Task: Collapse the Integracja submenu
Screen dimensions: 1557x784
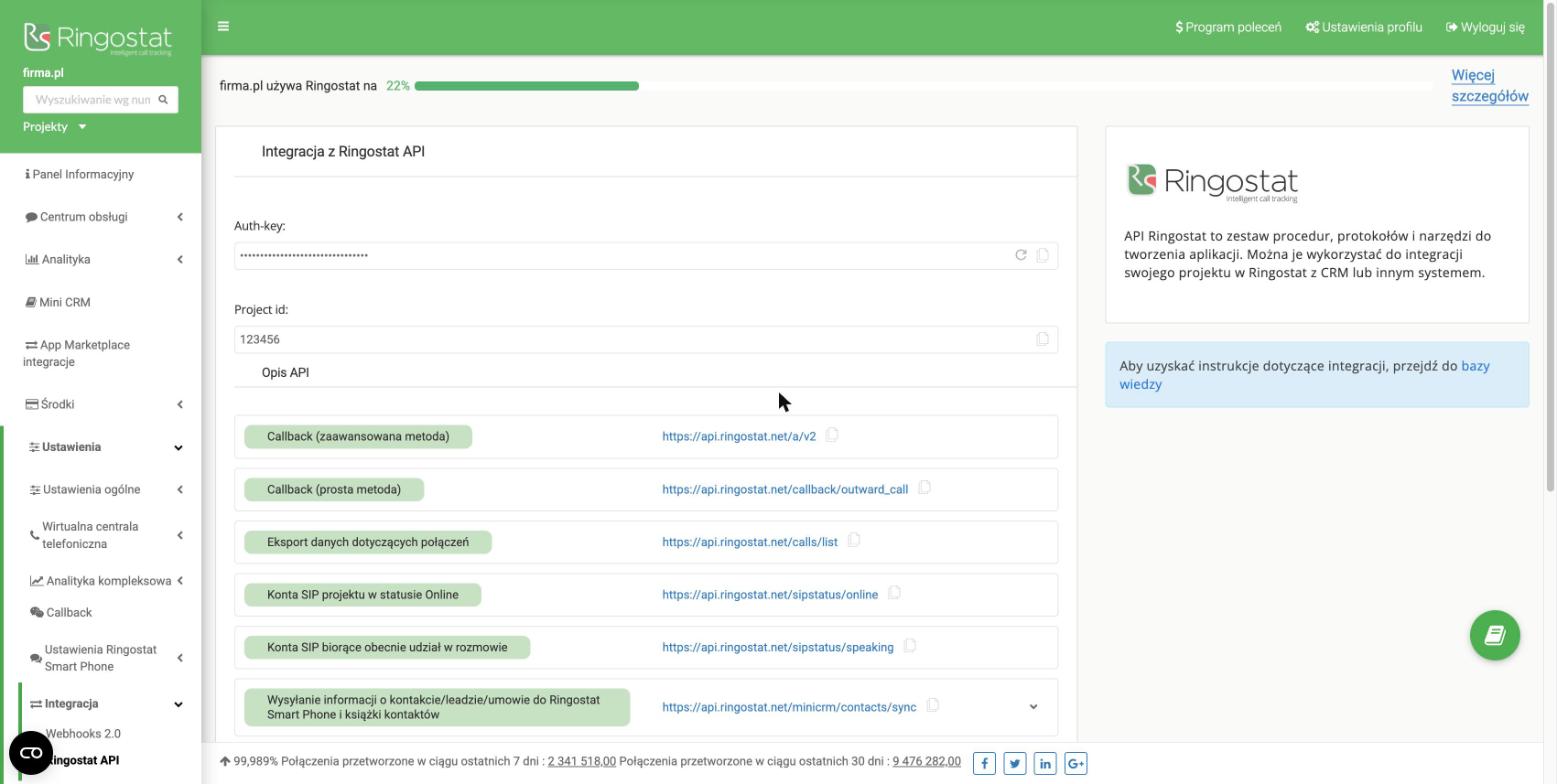Action: 105,704
